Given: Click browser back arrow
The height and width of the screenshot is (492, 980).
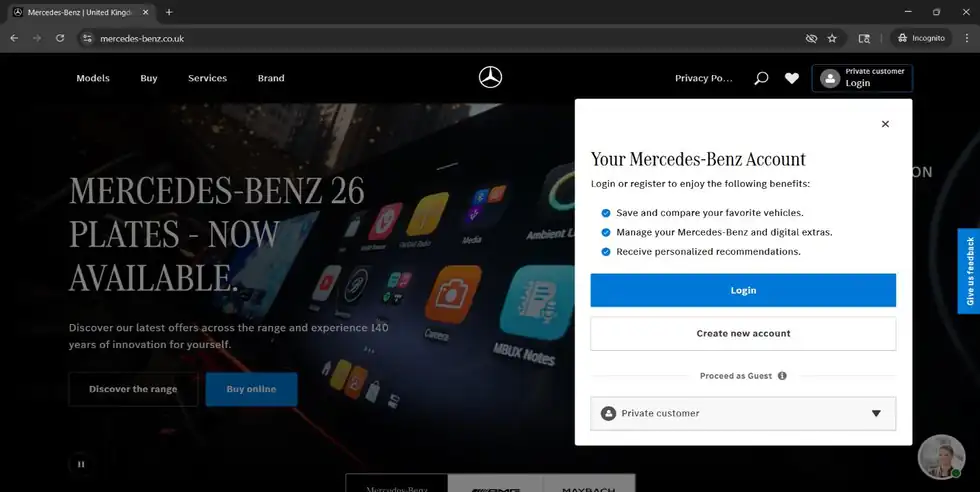Looking at the screenshot, I should 14,38.
